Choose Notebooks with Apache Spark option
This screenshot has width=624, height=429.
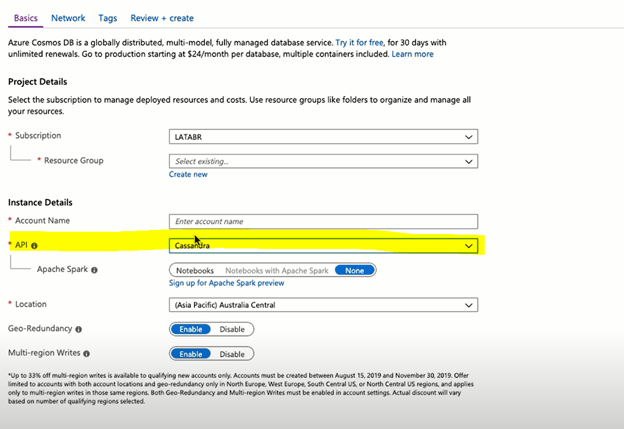[277, 270]
